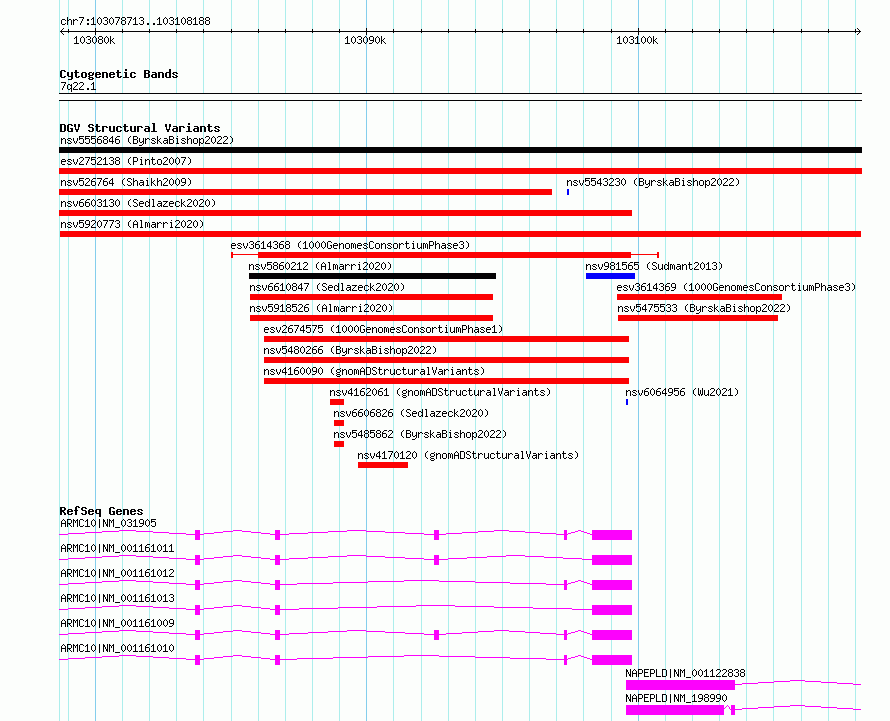Open variant label nsv526764 (Shaikh2009)
890x721 pixels.
point(126,182)
